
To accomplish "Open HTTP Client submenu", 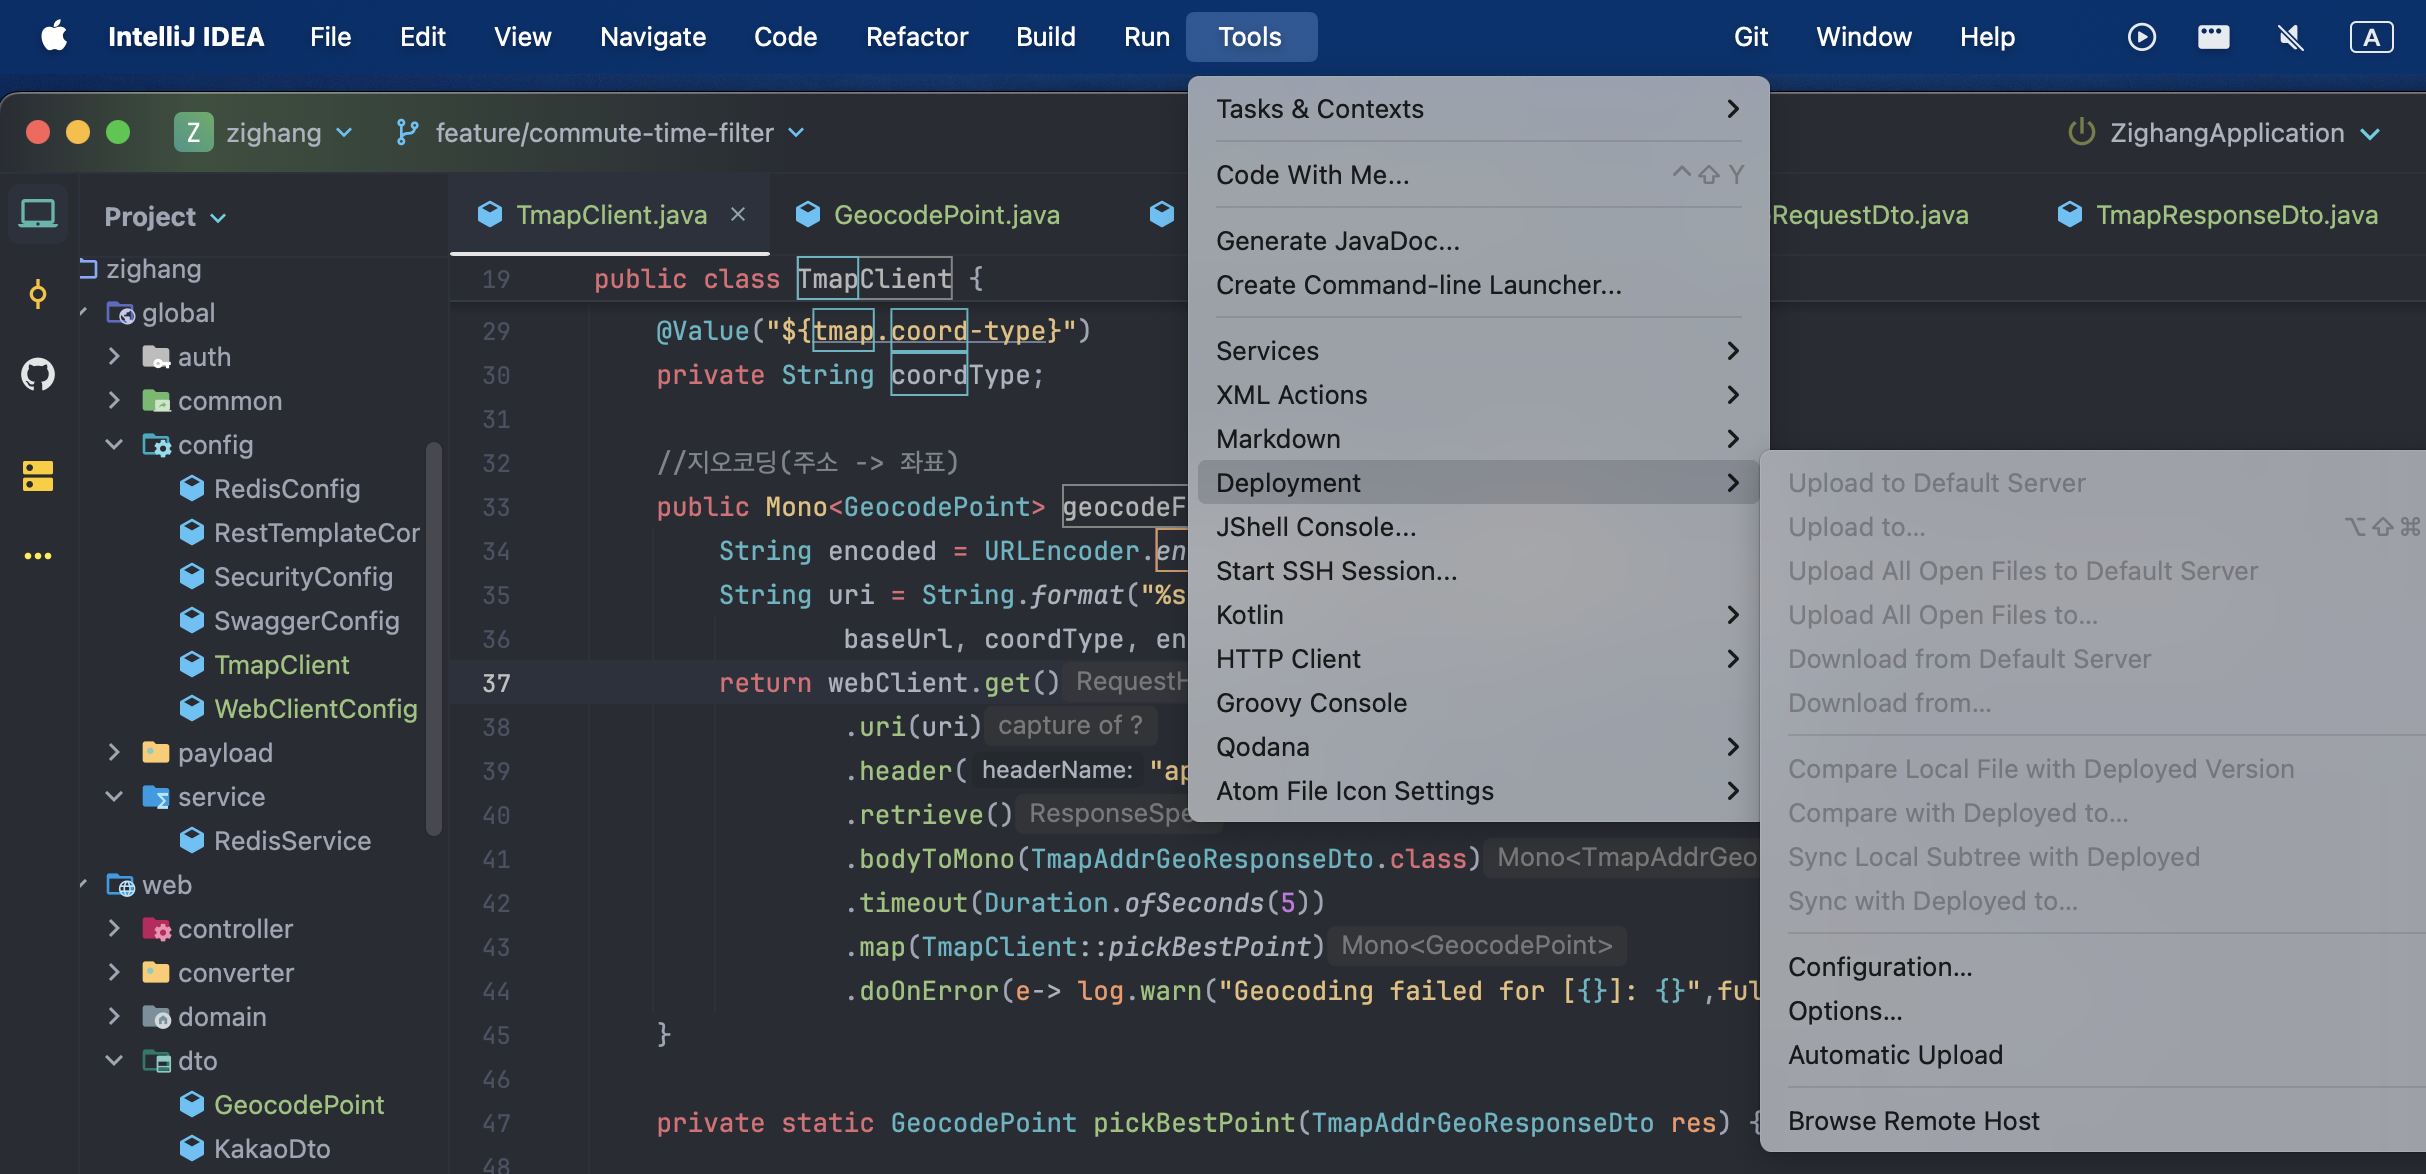I will [x=1288, y=659].
